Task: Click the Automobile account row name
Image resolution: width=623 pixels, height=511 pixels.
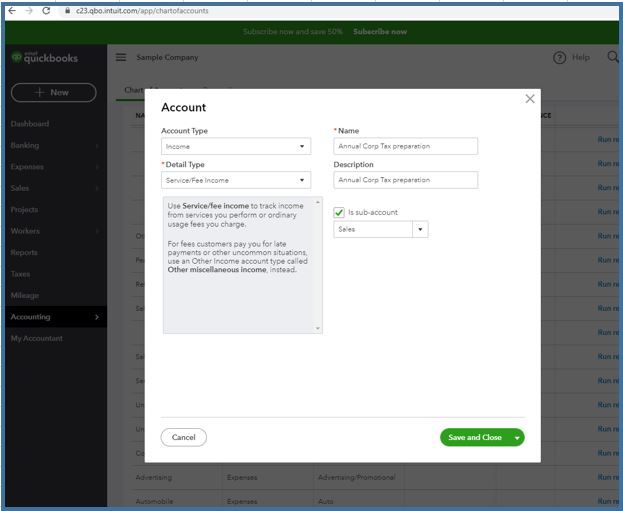Action: tap(154, 501)
